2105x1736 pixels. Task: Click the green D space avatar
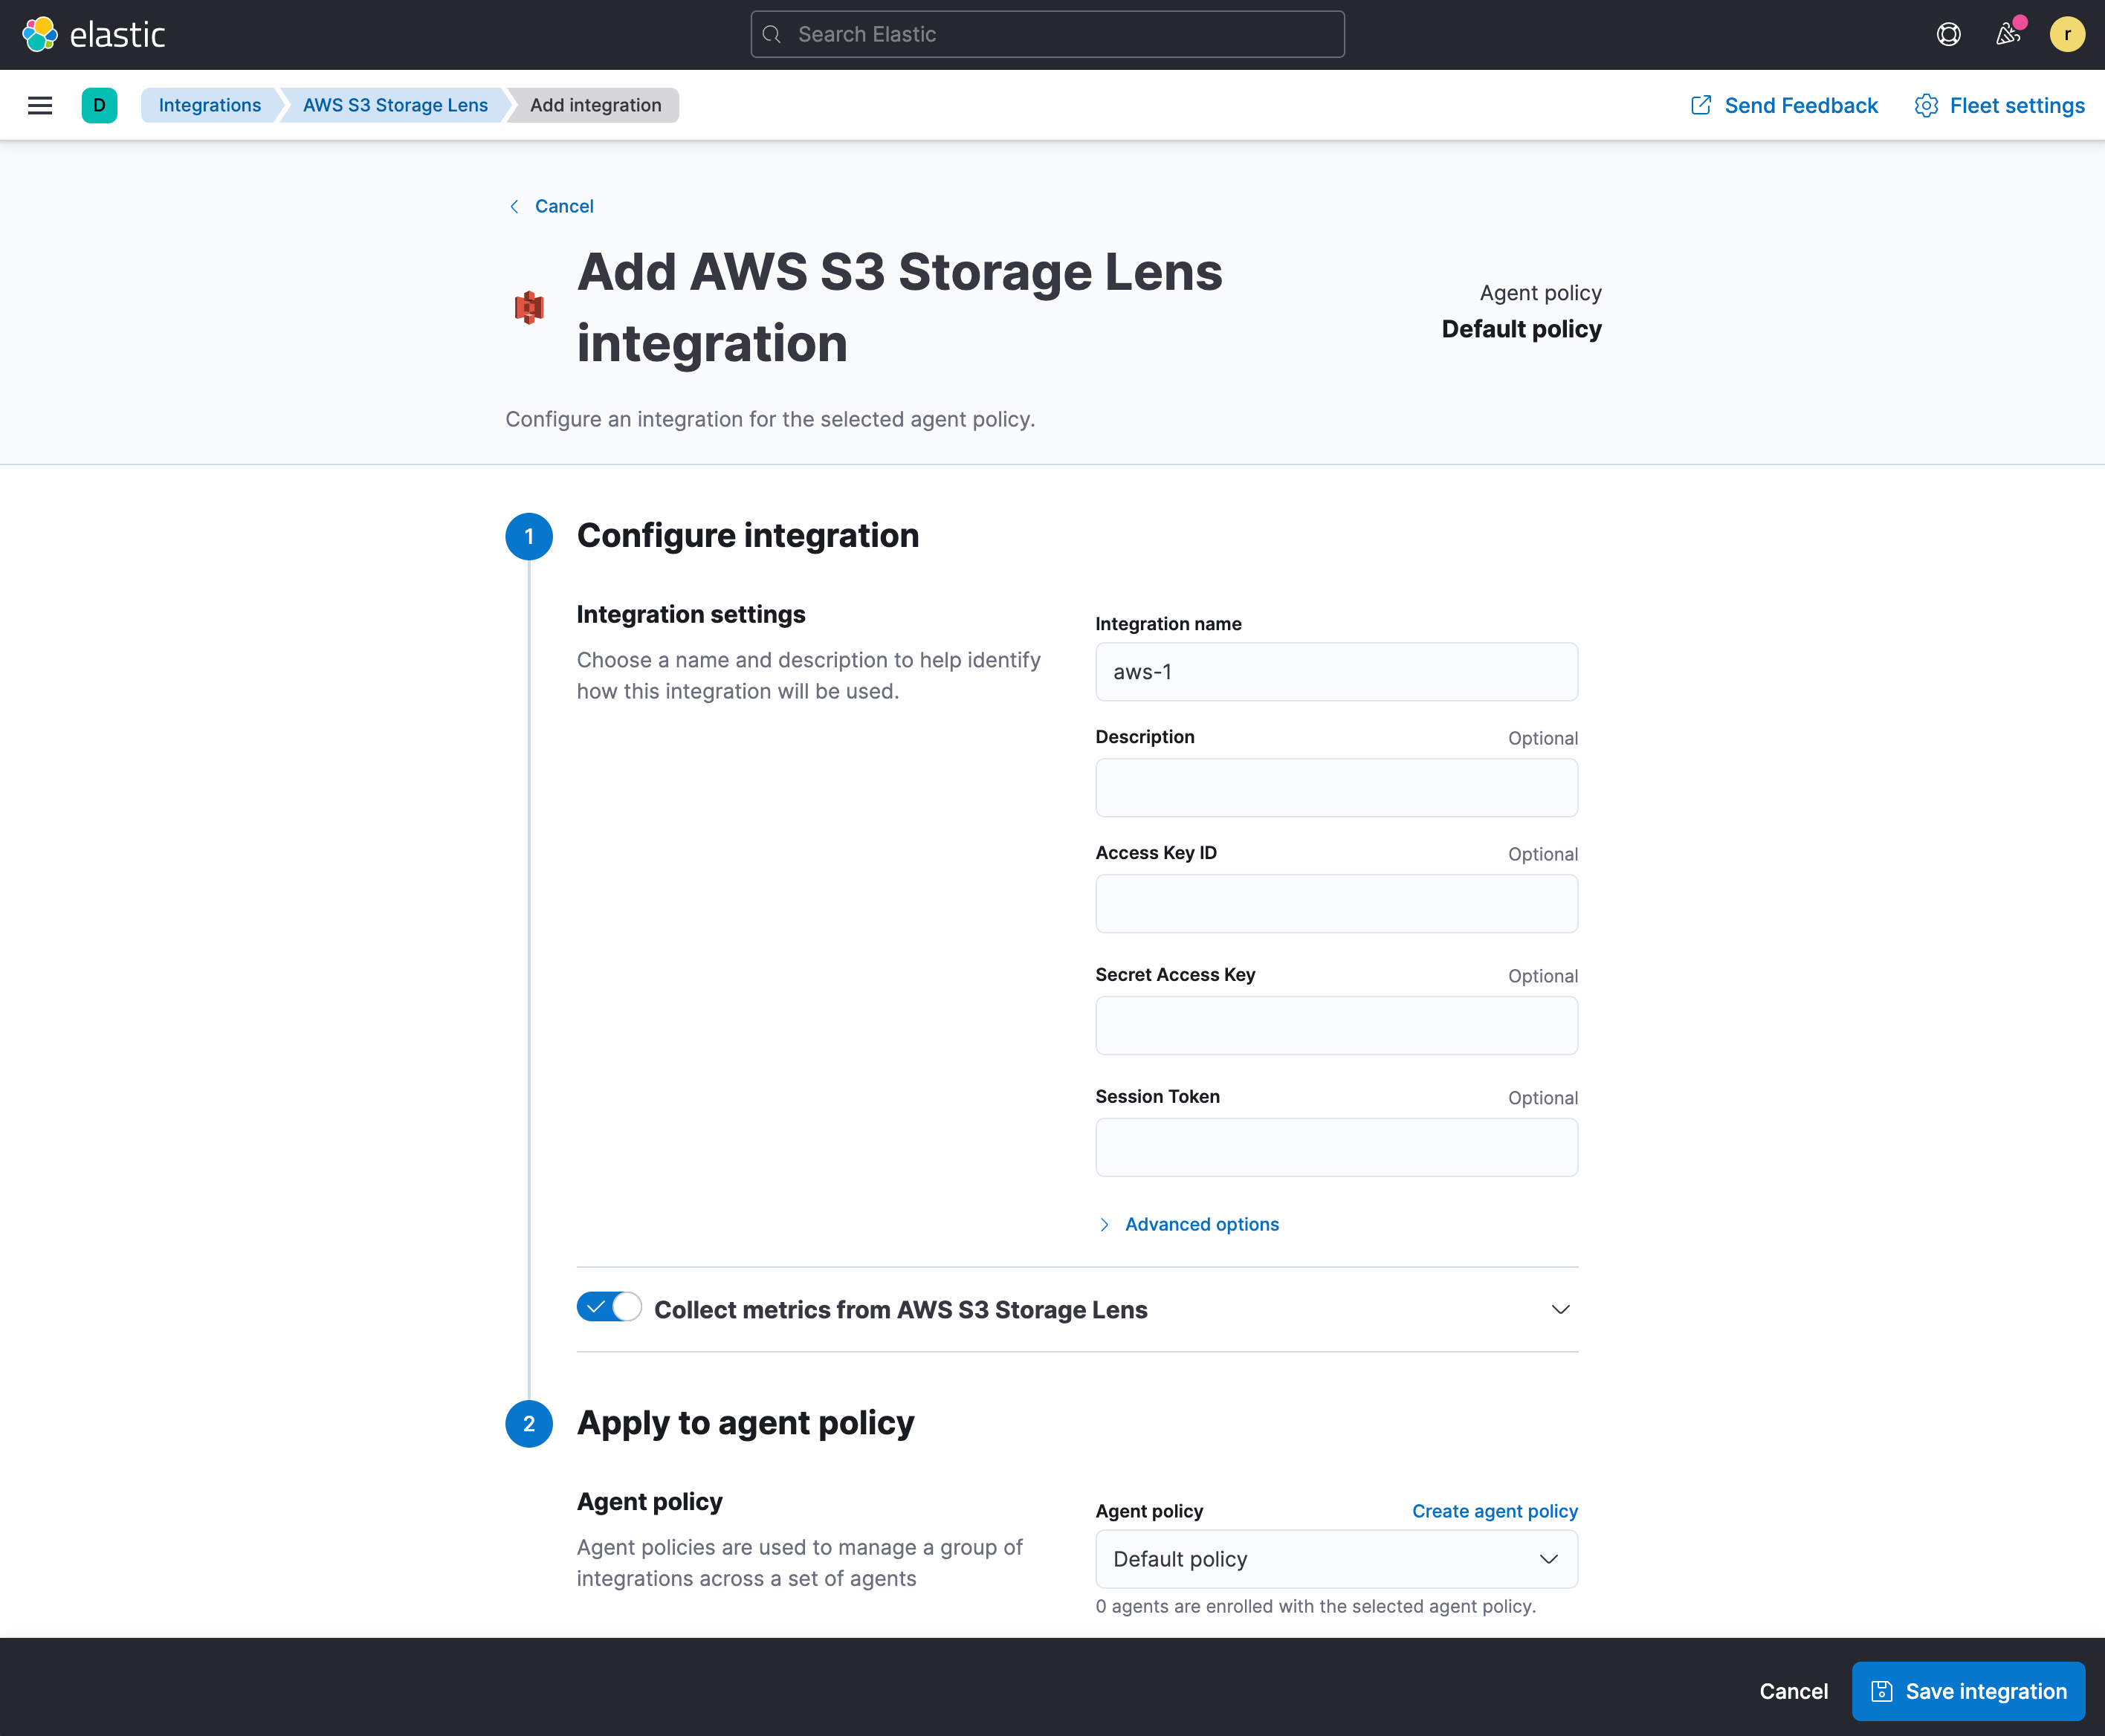pos(99,105)
